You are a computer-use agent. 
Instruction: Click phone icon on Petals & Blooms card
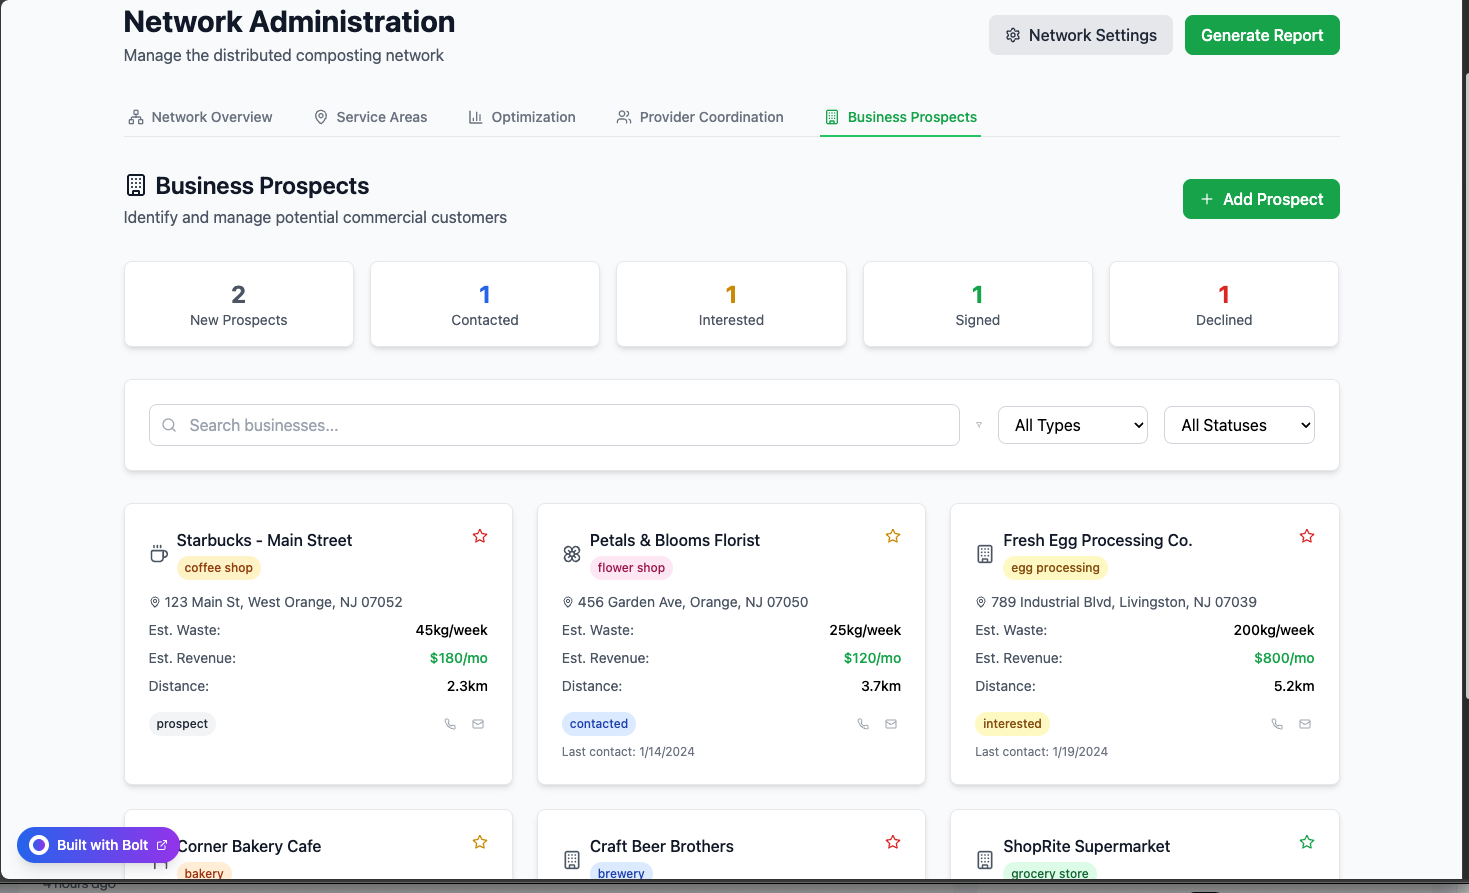[x=863, y=724]
